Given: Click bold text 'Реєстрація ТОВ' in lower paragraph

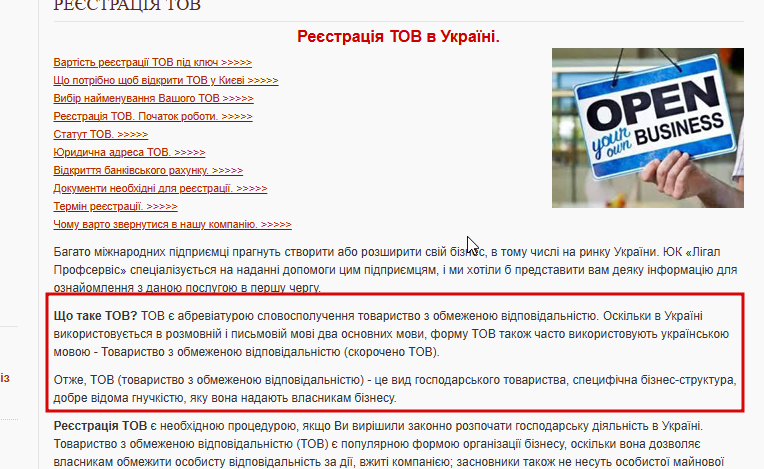Looking at the screenshot, I should [x=100, y=426].
